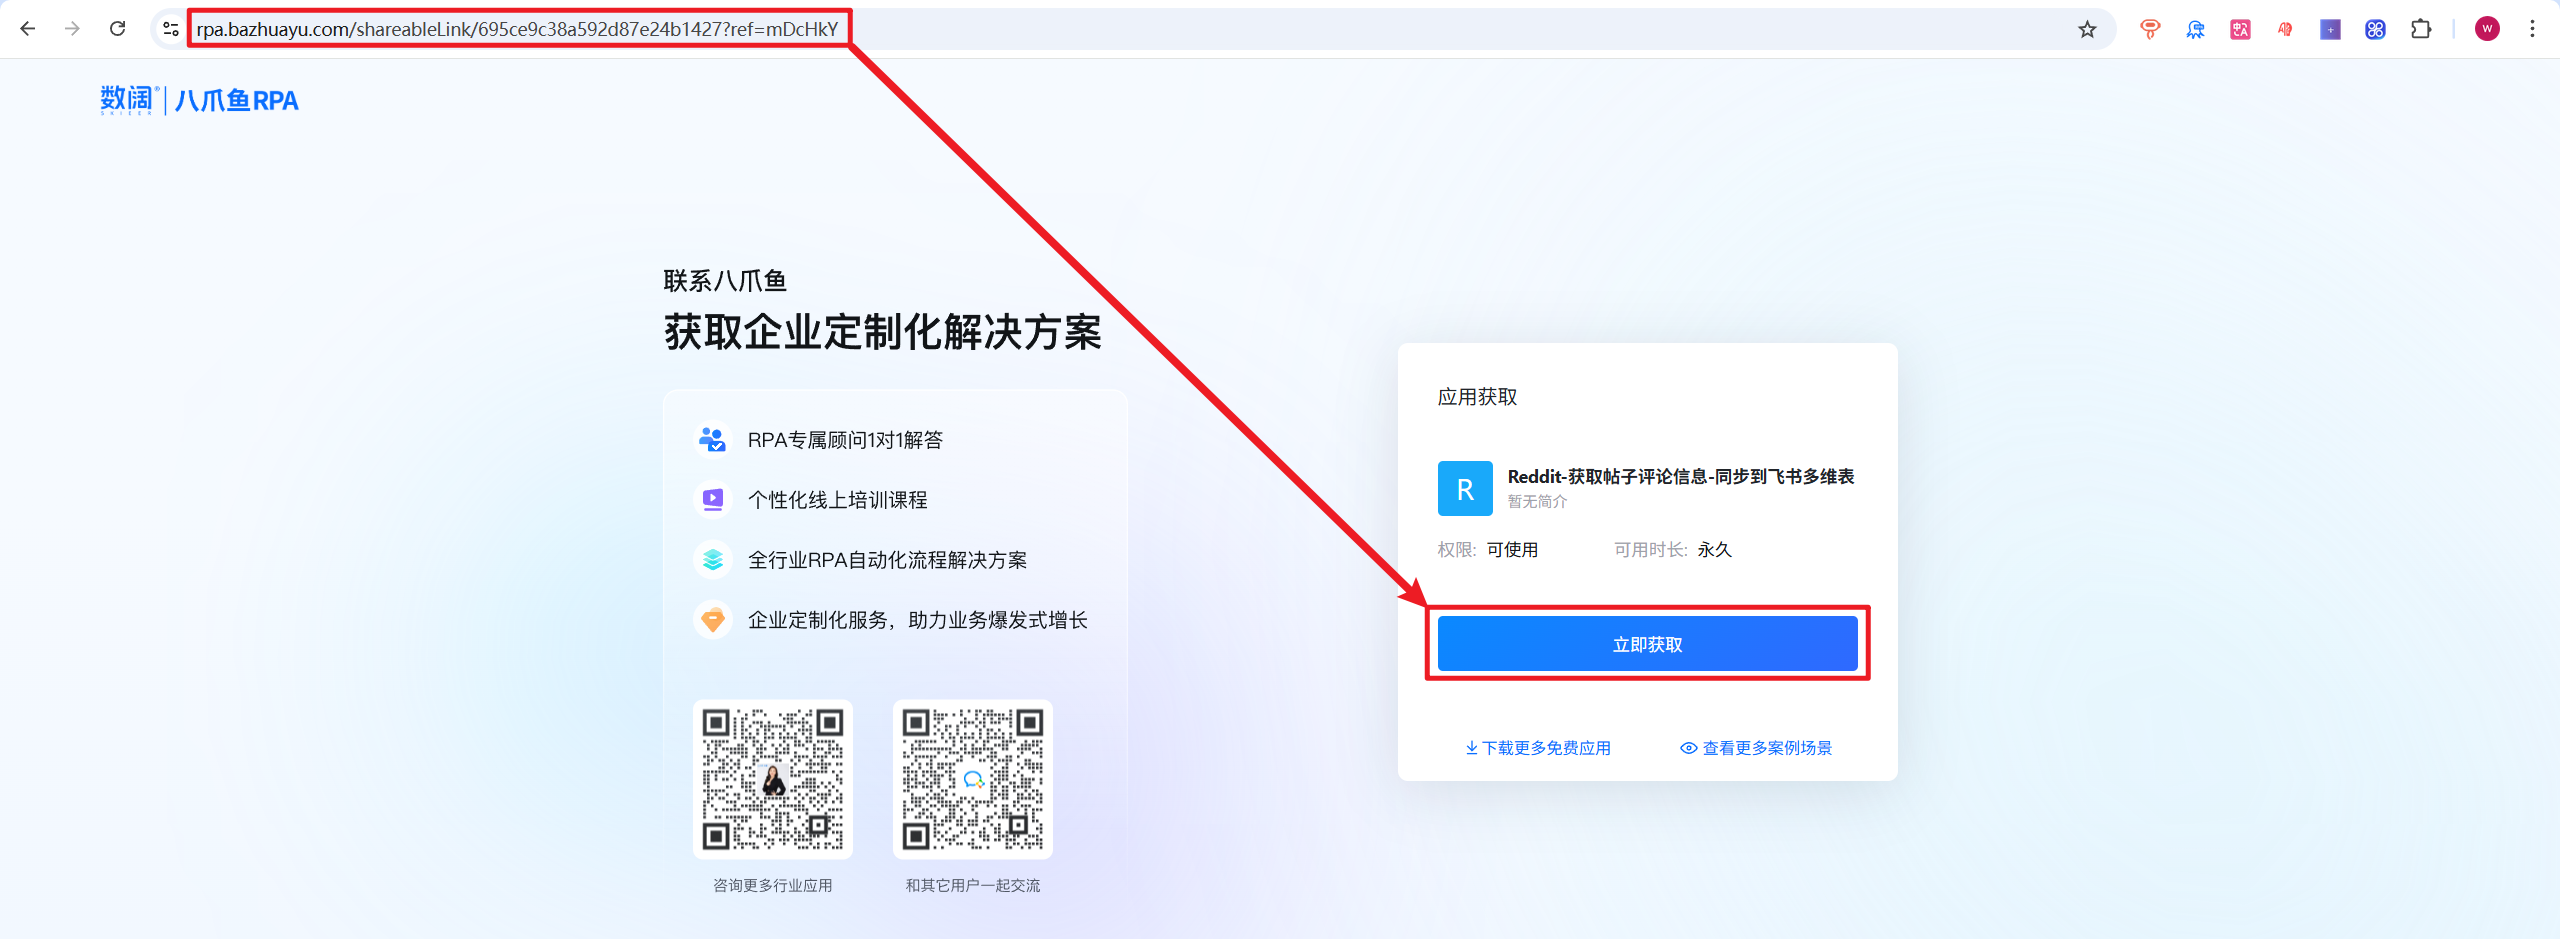Click the 企业定制化服务，助力业务爆发式增长 text
Image resolution: width=2560 pixels, height=939 pixels.
click(917, 620)
